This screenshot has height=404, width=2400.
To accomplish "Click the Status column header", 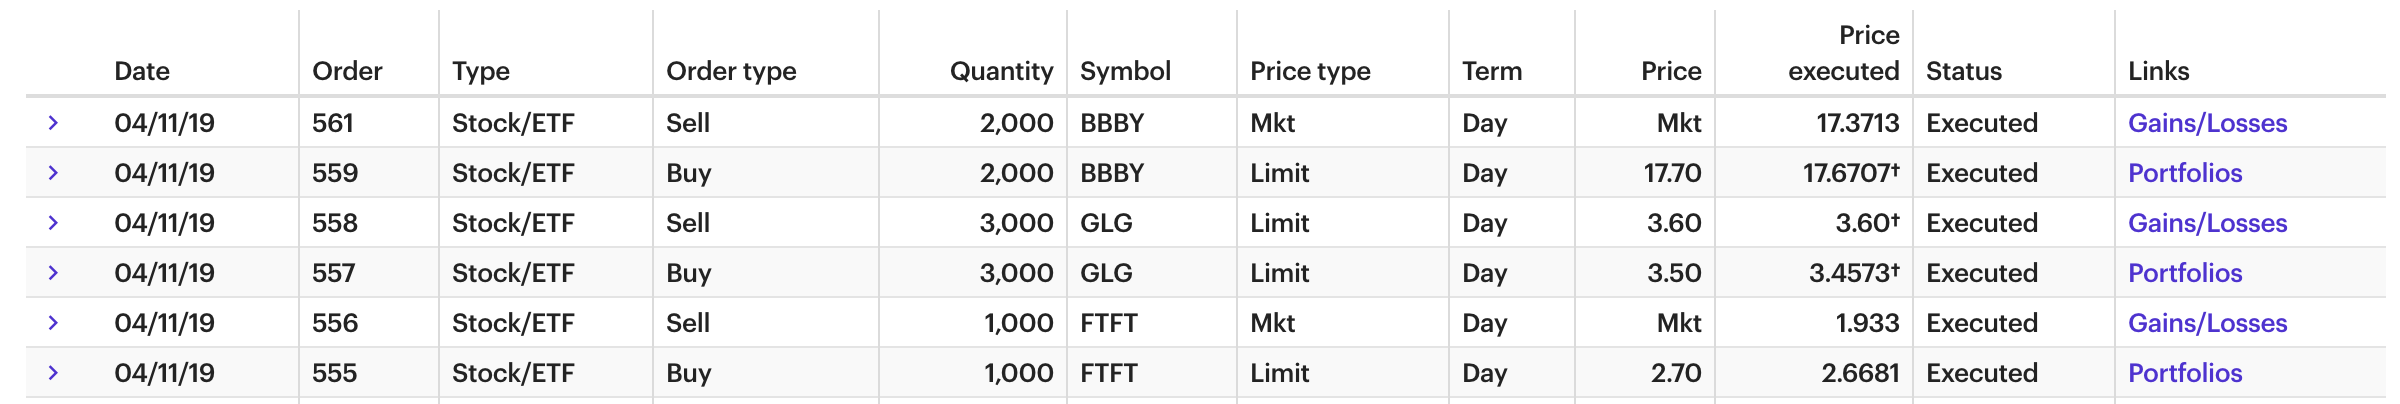I will [1964, 71].
